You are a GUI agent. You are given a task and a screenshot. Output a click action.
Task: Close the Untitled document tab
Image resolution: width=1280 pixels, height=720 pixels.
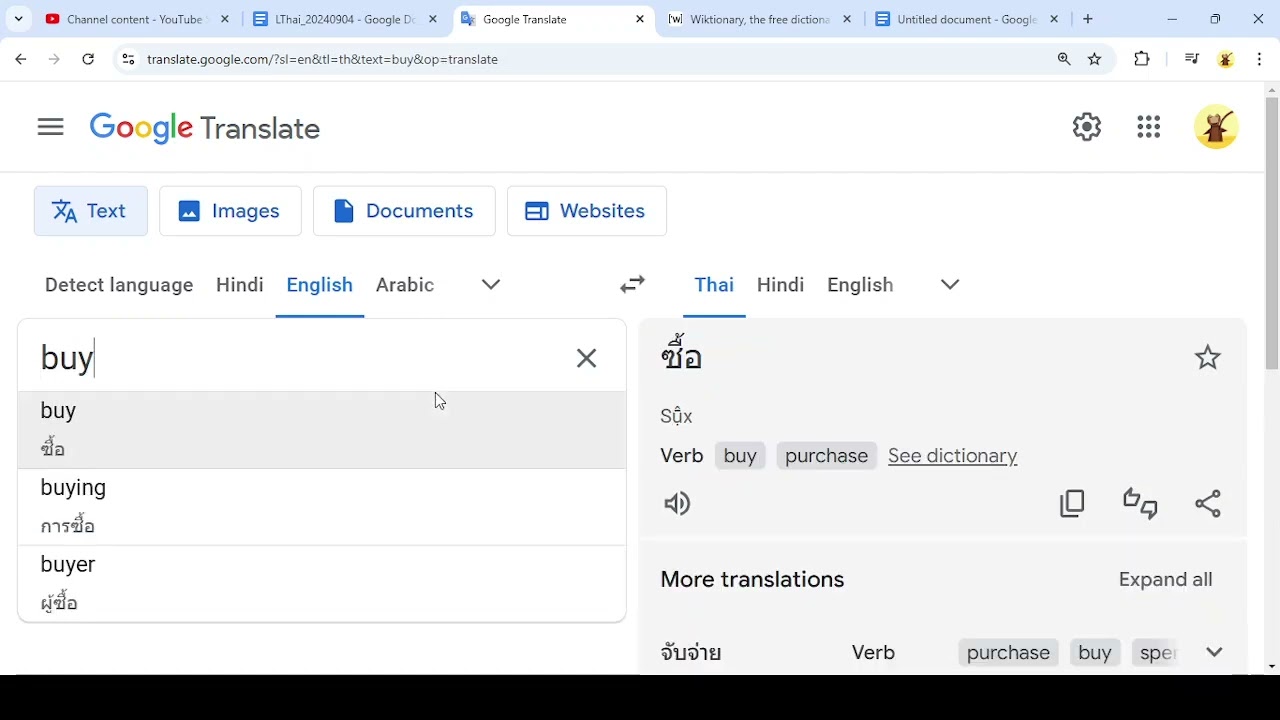[x=1054, y=19]
